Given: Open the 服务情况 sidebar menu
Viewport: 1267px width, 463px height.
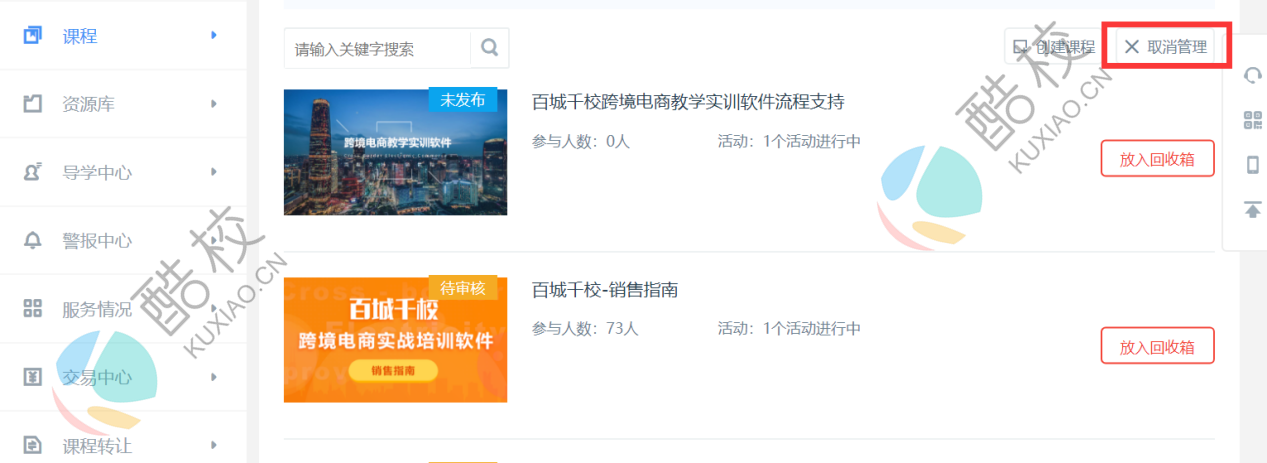Looking at the screenshot, I should point(123,309).
